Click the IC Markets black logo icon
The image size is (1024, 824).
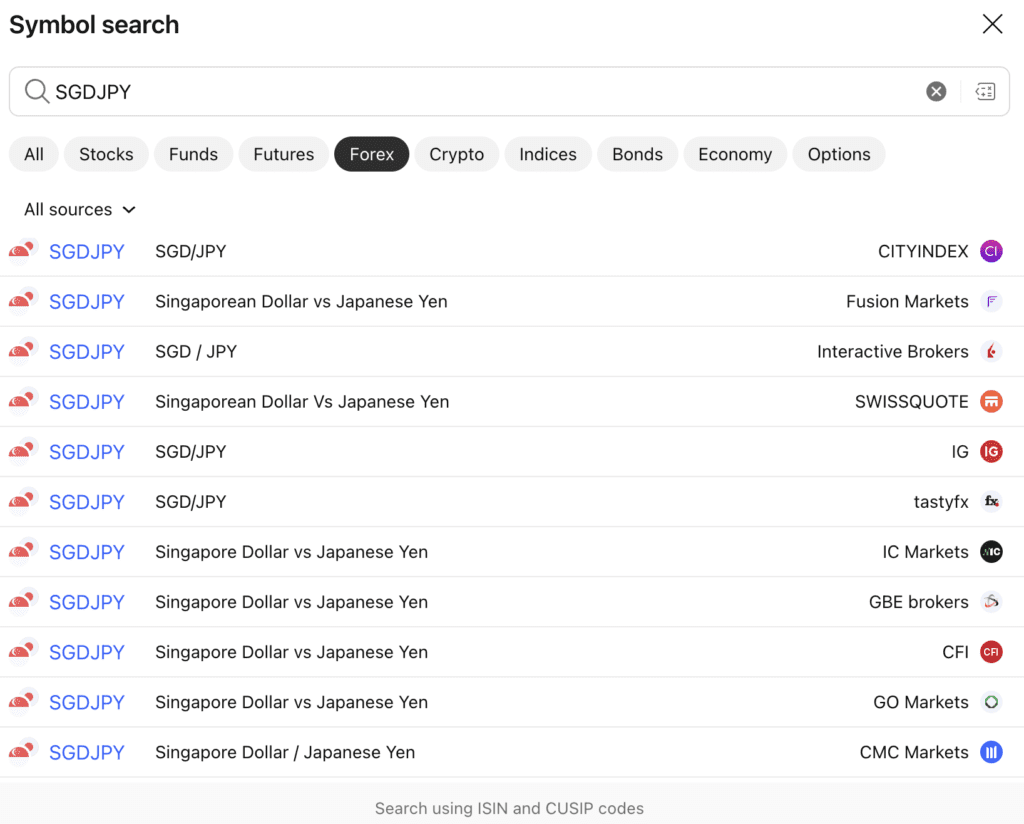point(991,552)
